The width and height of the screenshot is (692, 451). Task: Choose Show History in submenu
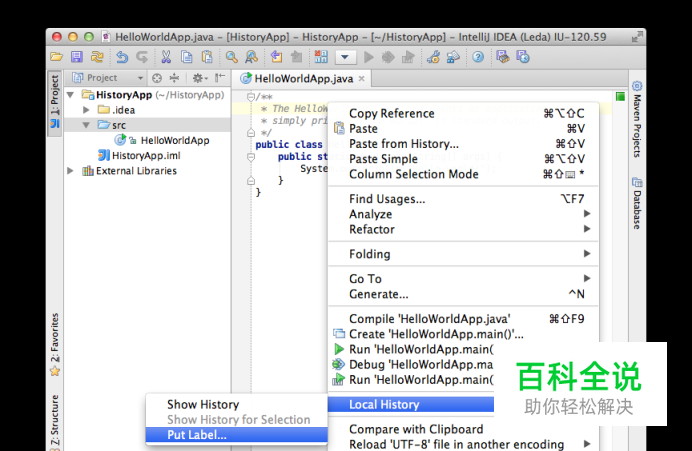click(x=237, y=404)
